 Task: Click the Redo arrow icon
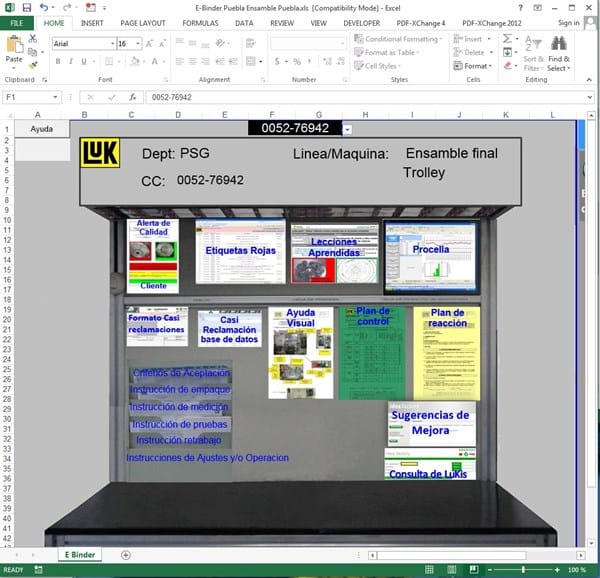coord(67,7)
